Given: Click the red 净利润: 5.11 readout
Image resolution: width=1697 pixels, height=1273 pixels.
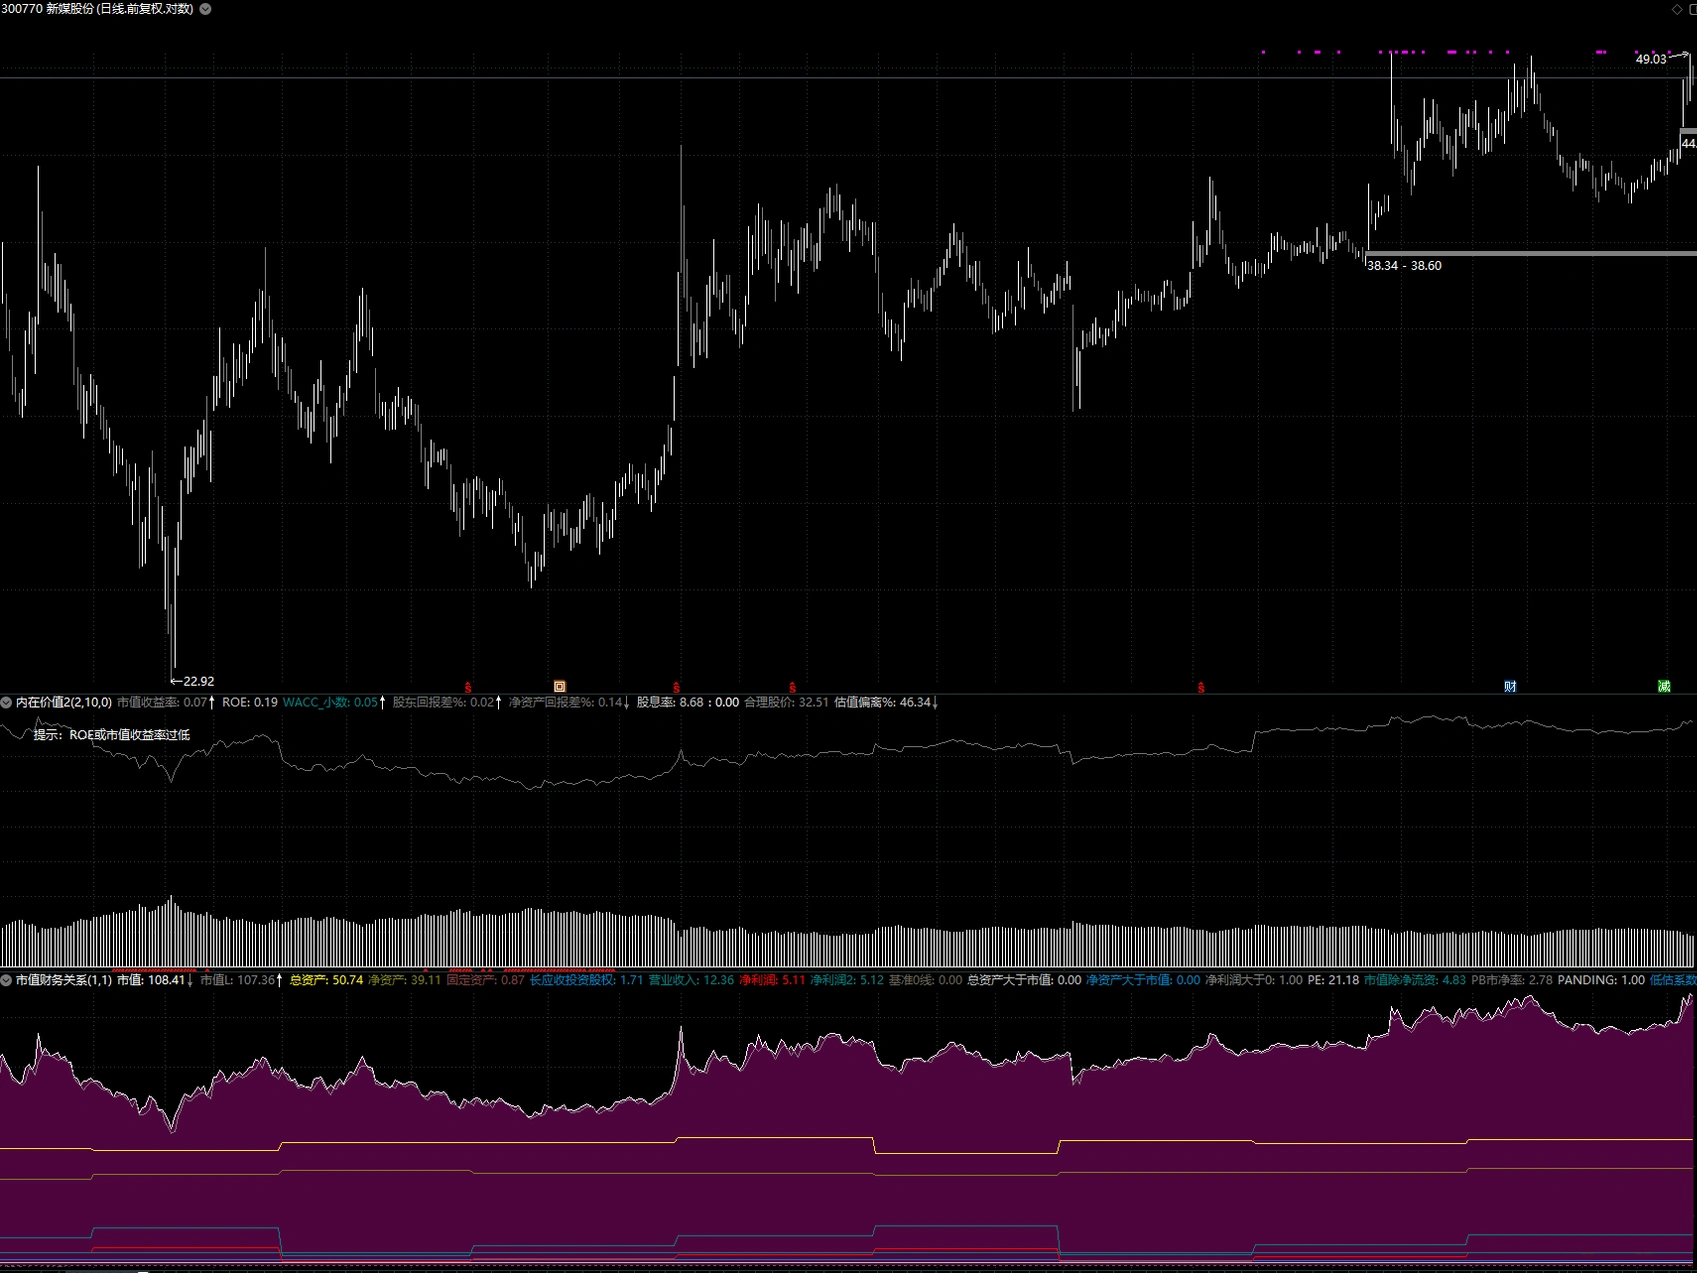Looking at the screenshot, I should pyautogui.click(x=773, y=980).
